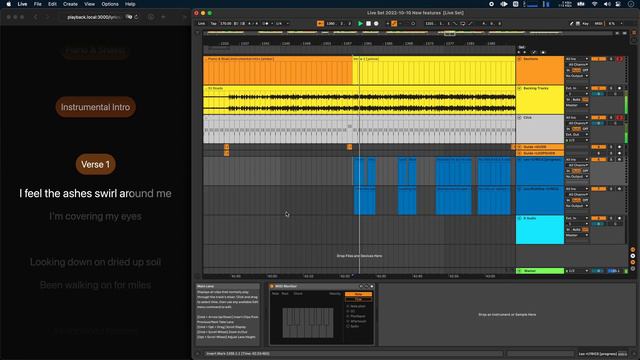Toggle the red arm button on Click track
The image size is (640, 360).
coord(620,118)
